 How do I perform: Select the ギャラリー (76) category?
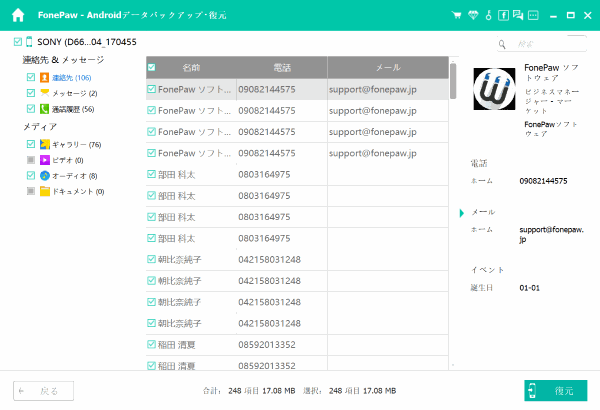click(x=77, y=145)
